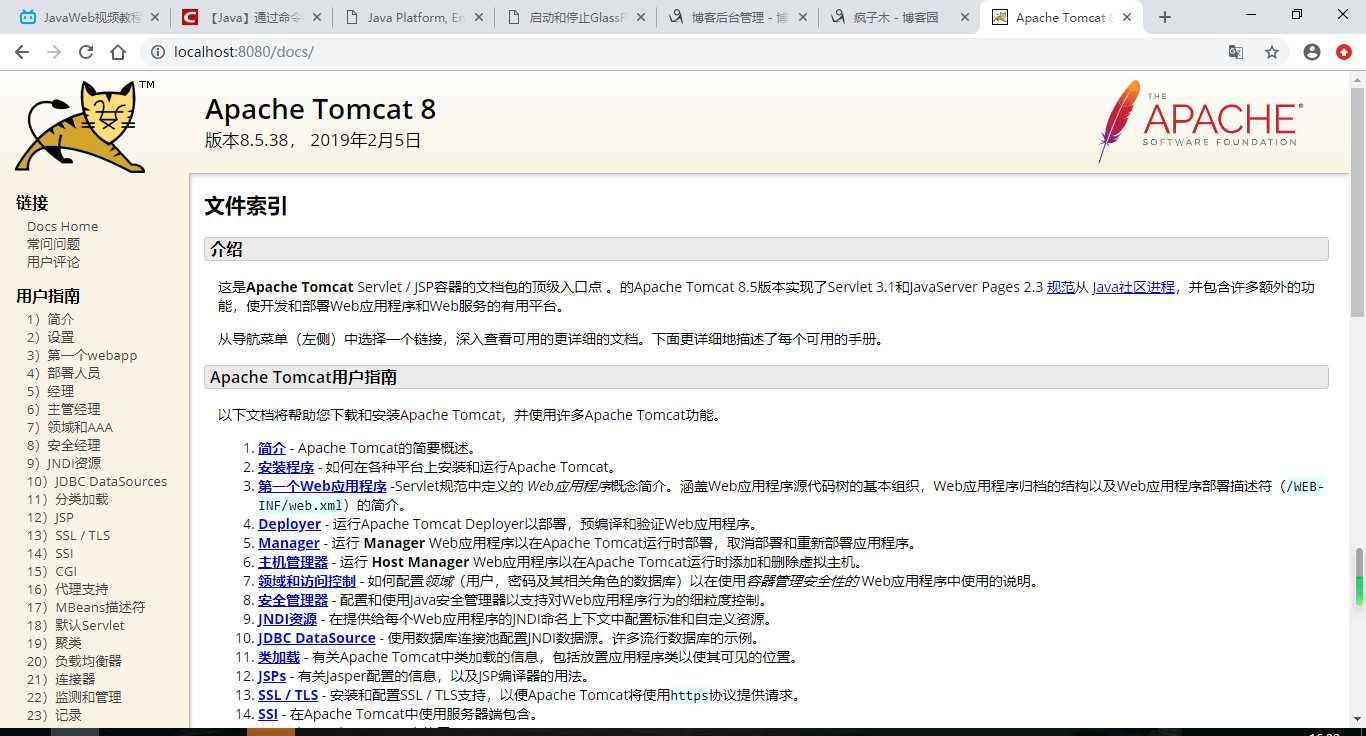Open sidebar item 16) 代理支持

[67, 589]
